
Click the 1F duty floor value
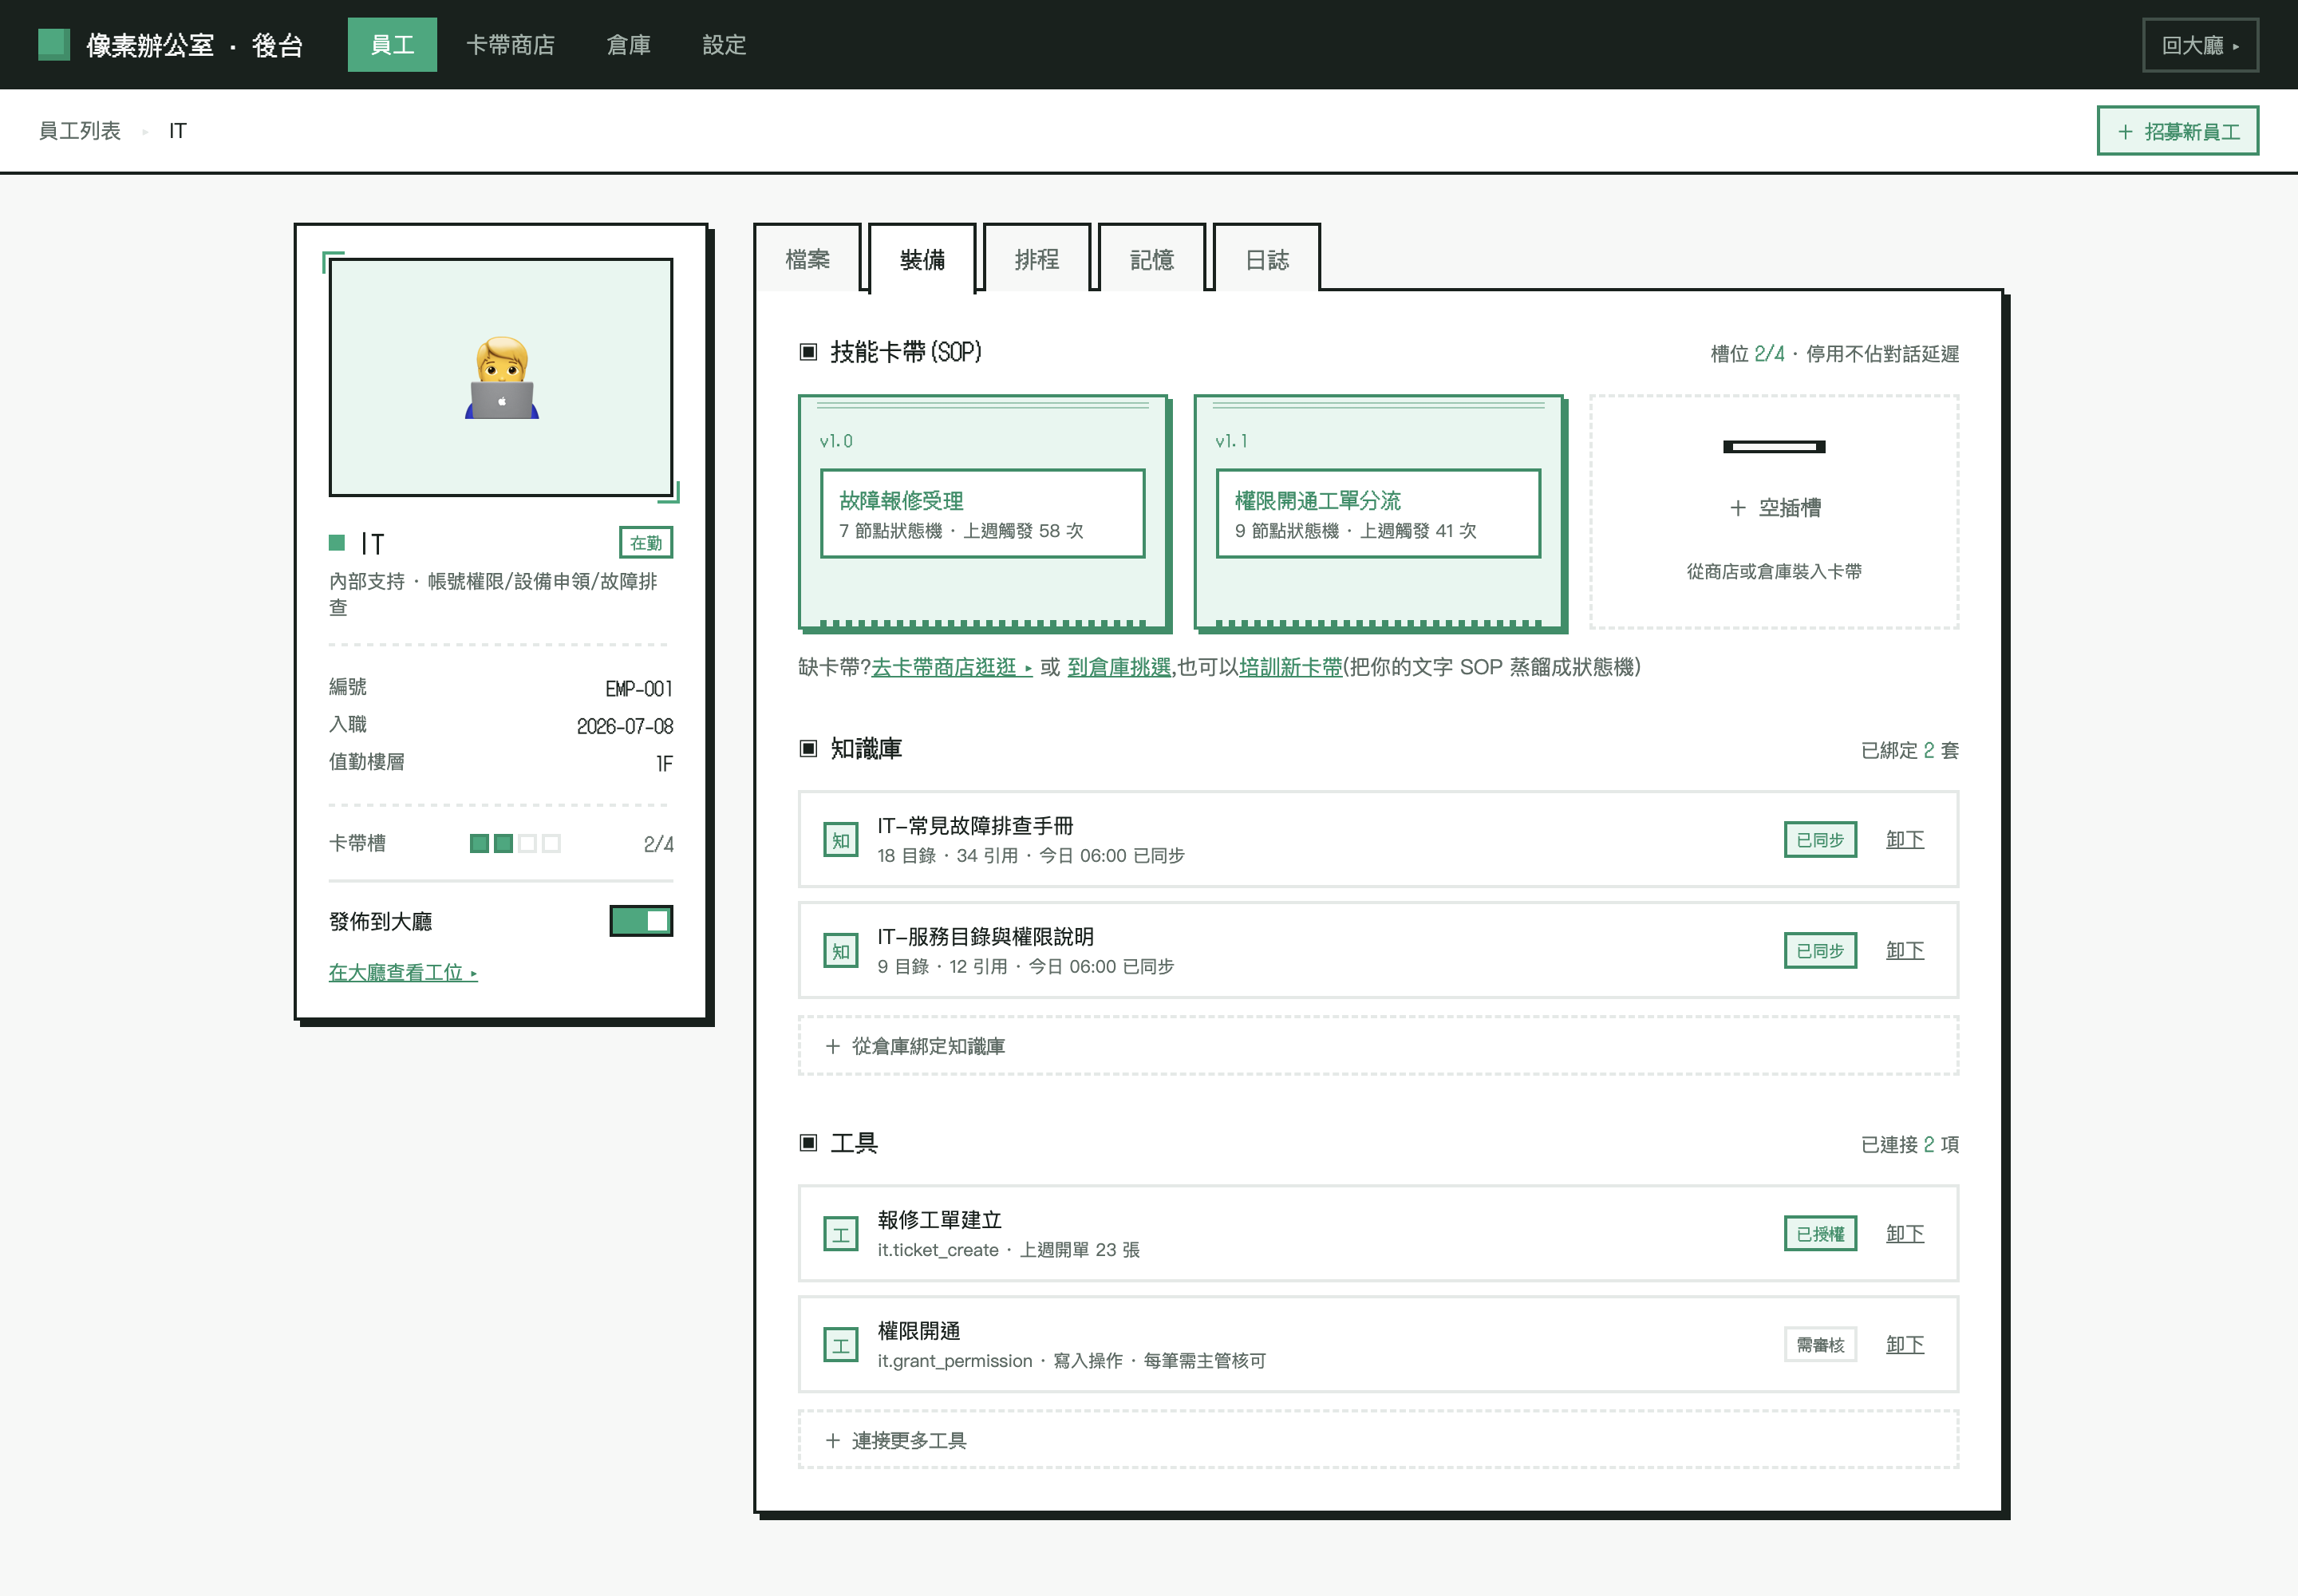(664, 764)
